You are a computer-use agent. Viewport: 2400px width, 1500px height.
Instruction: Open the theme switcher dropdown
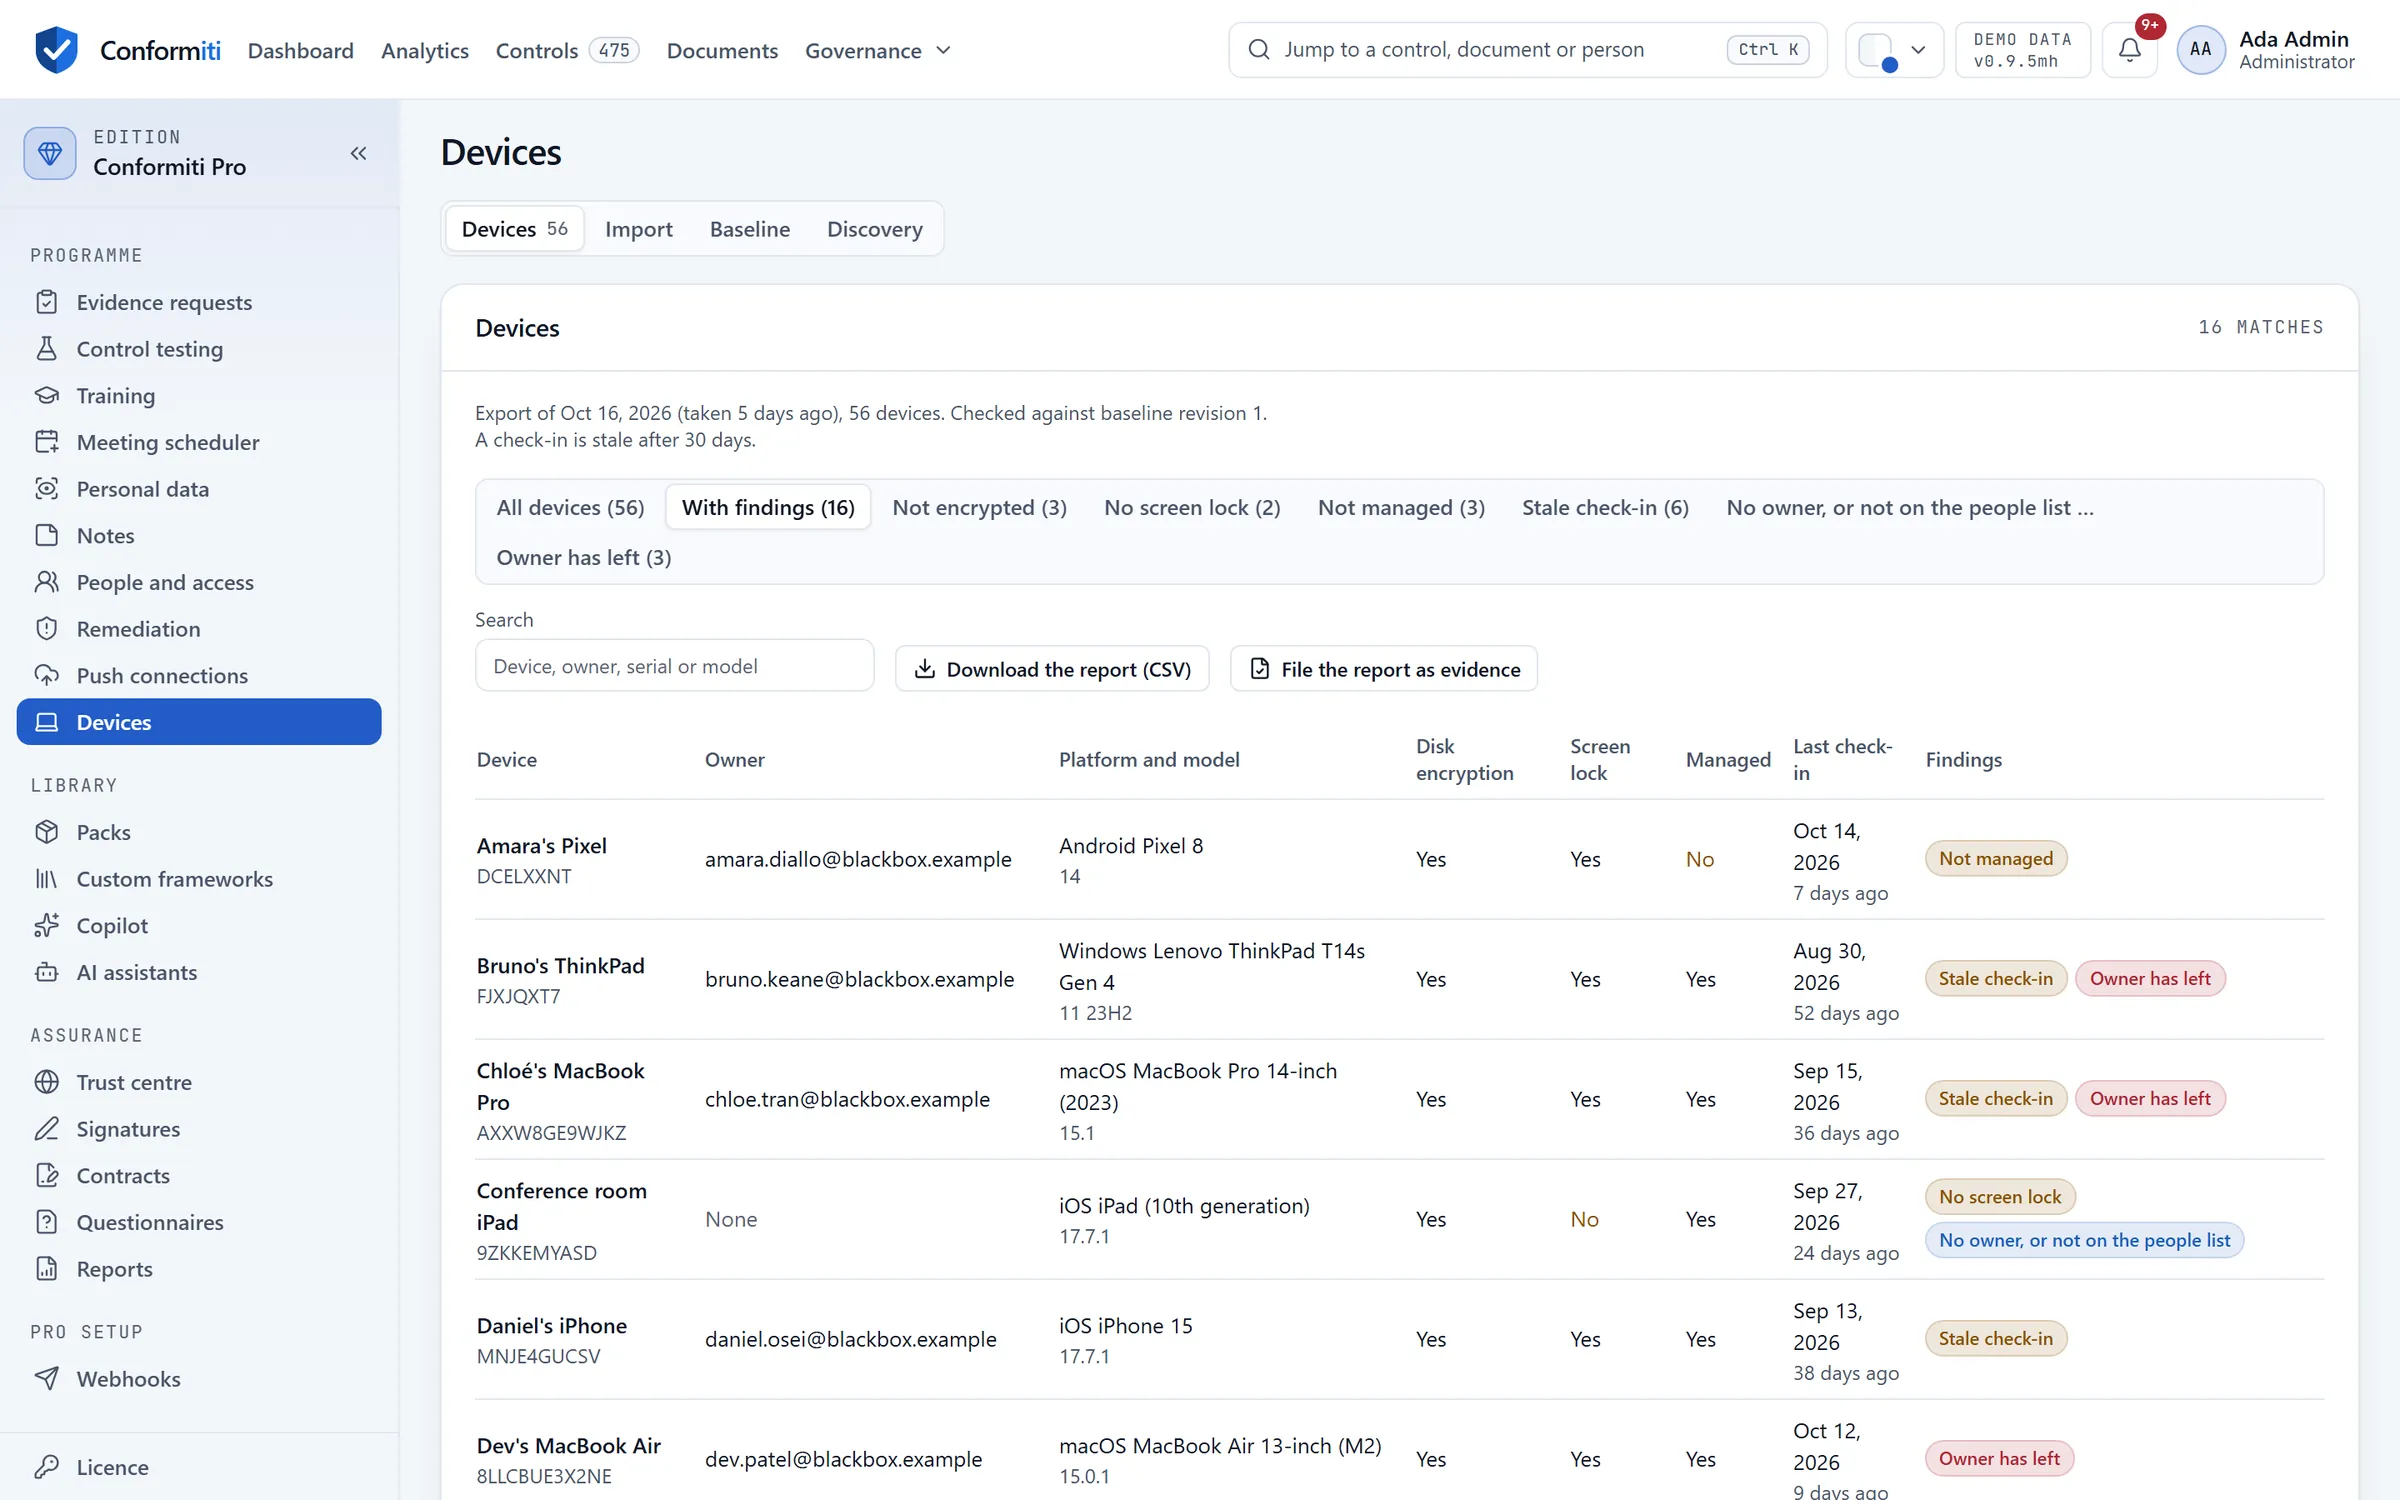1894,50
